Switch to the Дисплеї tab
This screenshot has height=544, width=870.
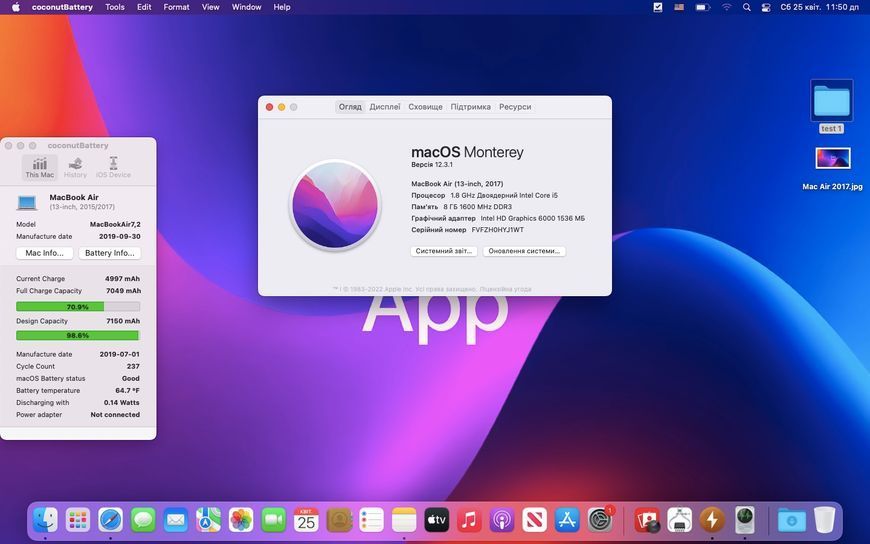385,107
